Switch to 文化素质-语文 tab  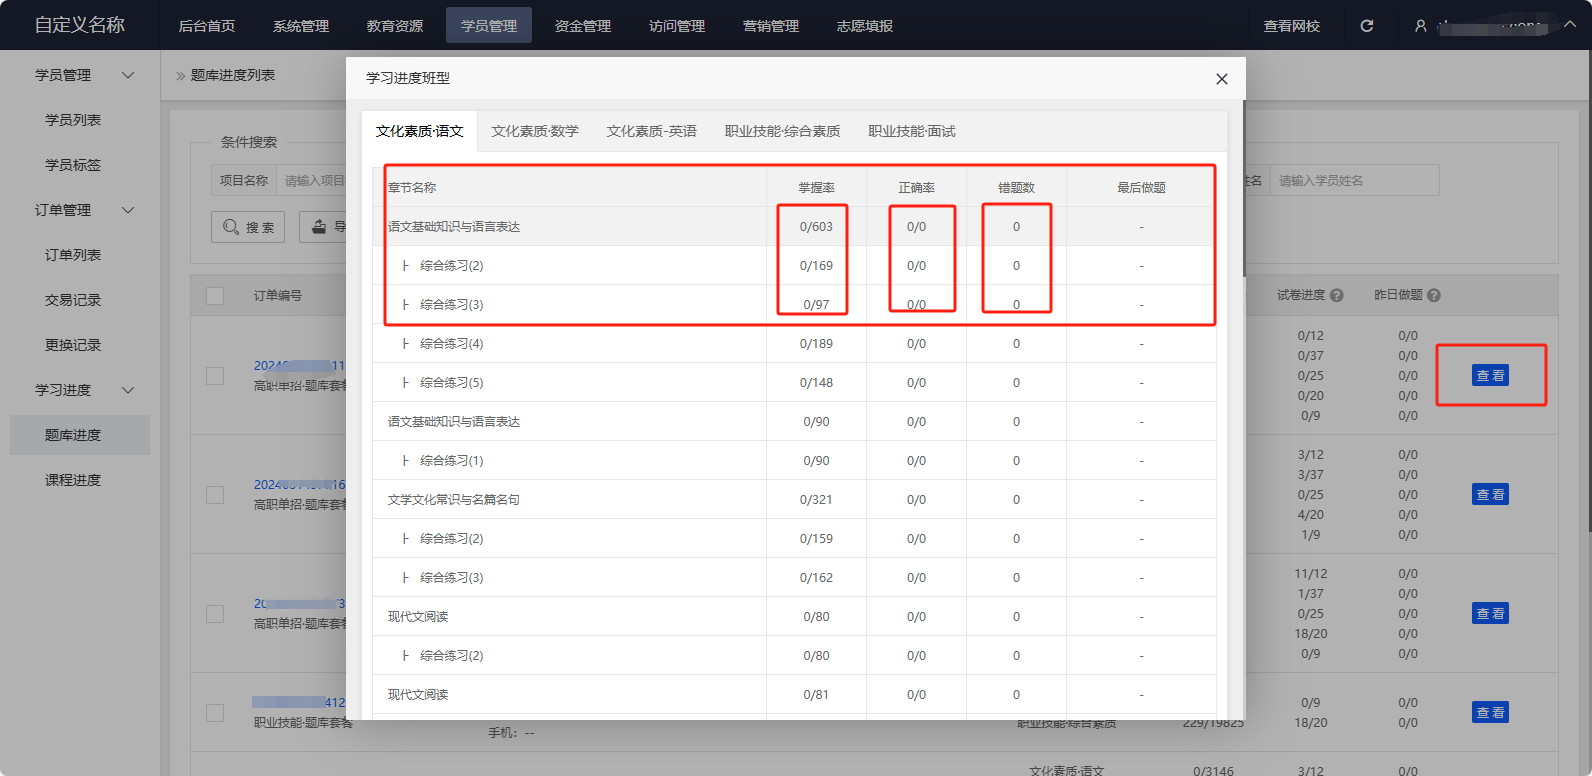(x=420, y=131)
